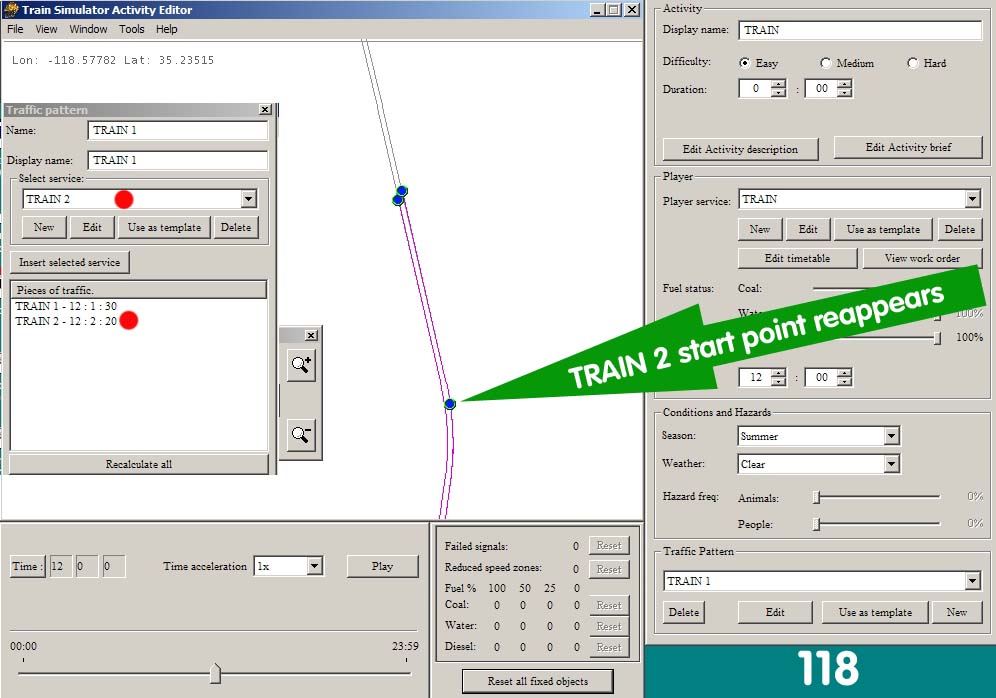The width and height of the screenshot is (996, 698).
Task: Open the Tools menu
Action: click(131, 29)
